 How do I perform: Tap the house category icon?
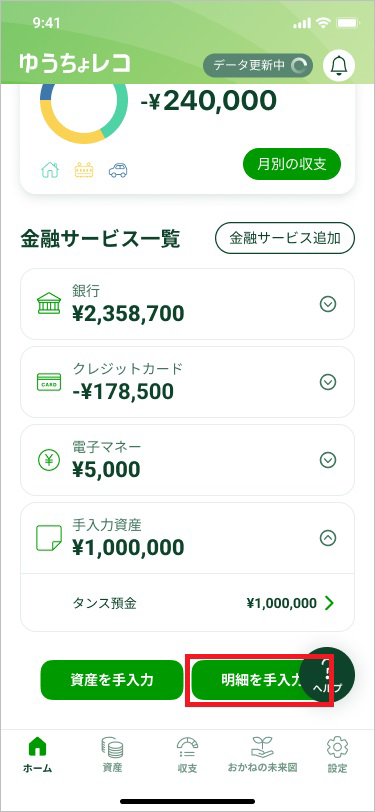click(50, 170)
